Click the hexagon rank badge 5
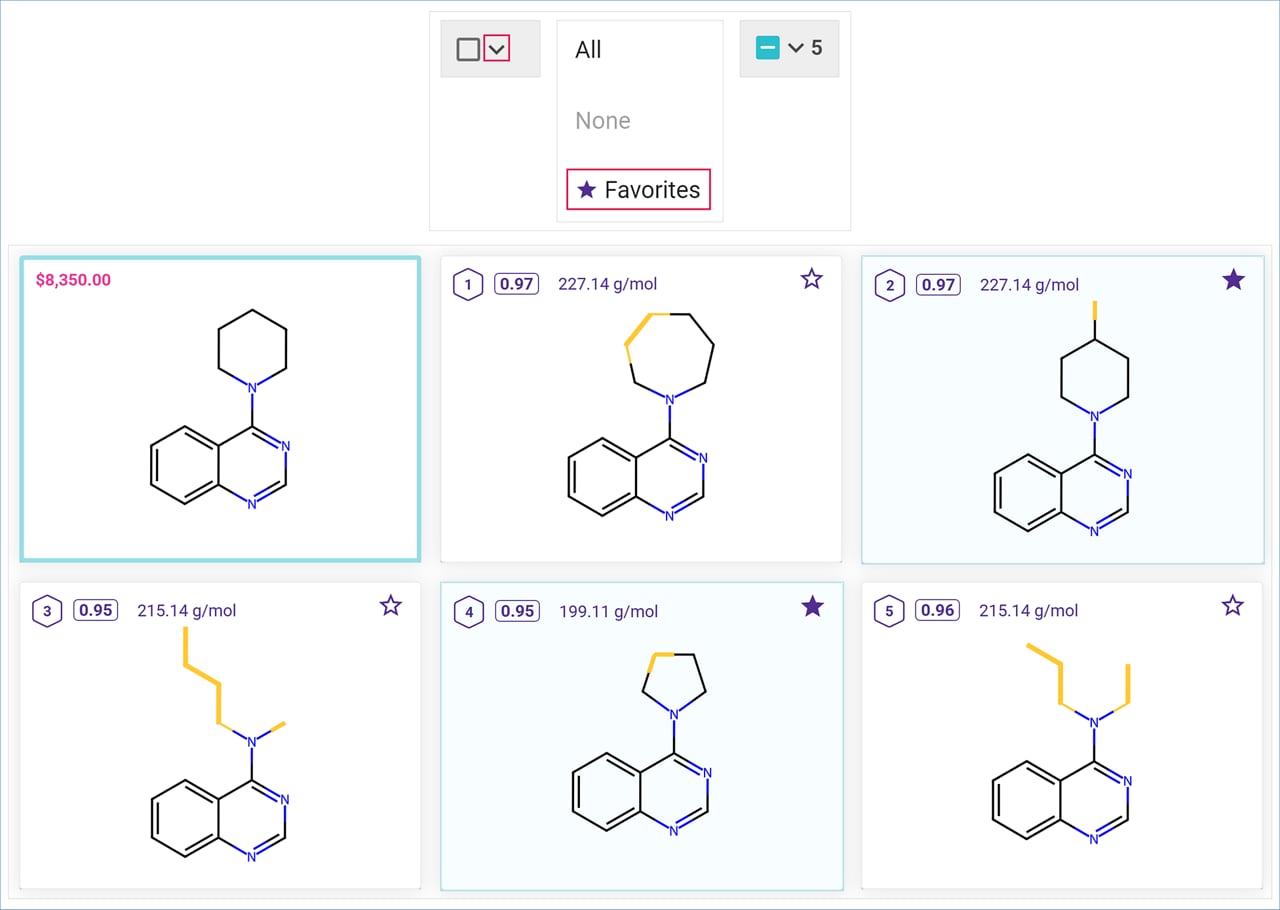Image resolution: width=1280 pixels, height=910 pixels. tap(889, 611)
